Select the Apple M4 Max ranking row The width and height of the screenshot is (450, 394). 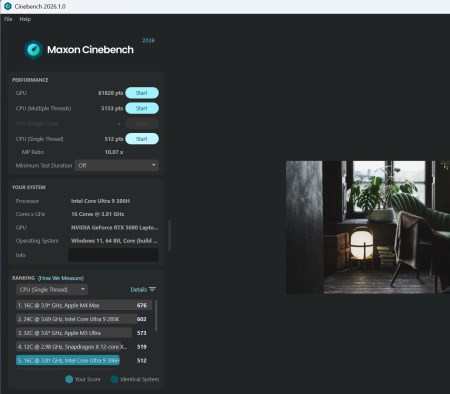[84, 305]
